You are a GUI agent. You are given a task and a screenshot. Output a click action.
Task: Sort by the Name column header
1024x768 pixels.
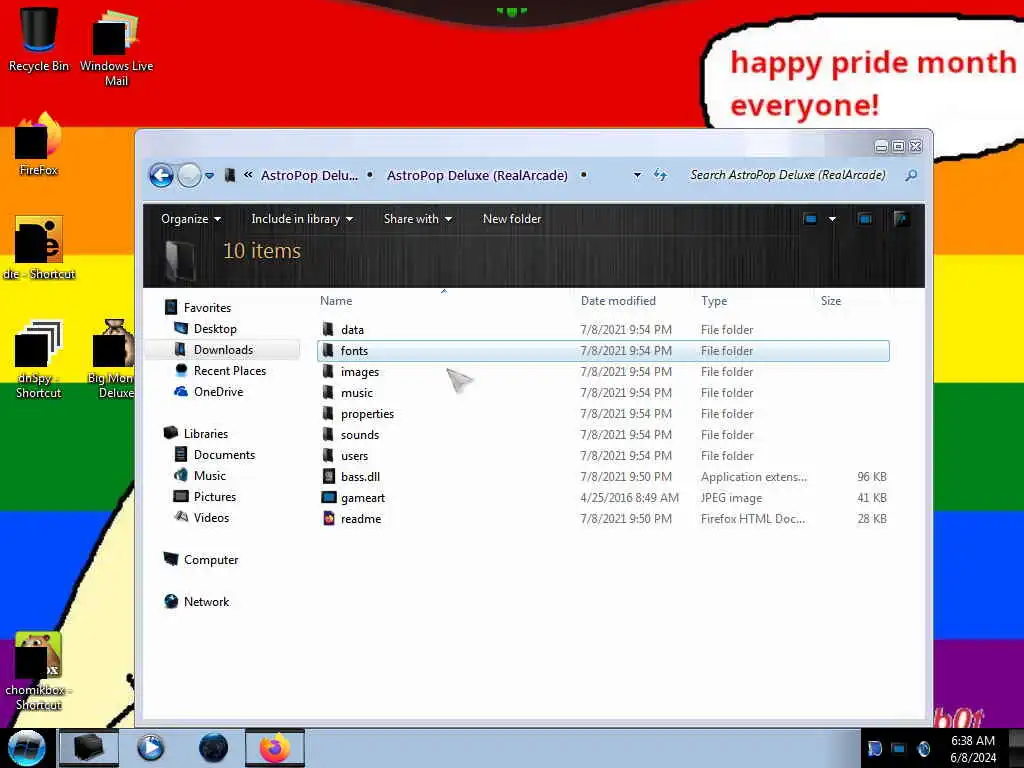pyautogui.click(x=336, y=301)
